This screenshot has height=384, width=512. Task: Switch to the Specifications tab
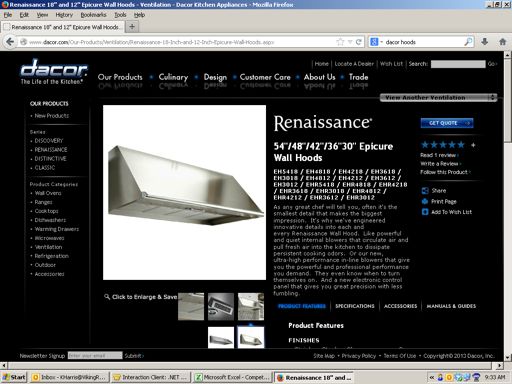pos(355,306)
